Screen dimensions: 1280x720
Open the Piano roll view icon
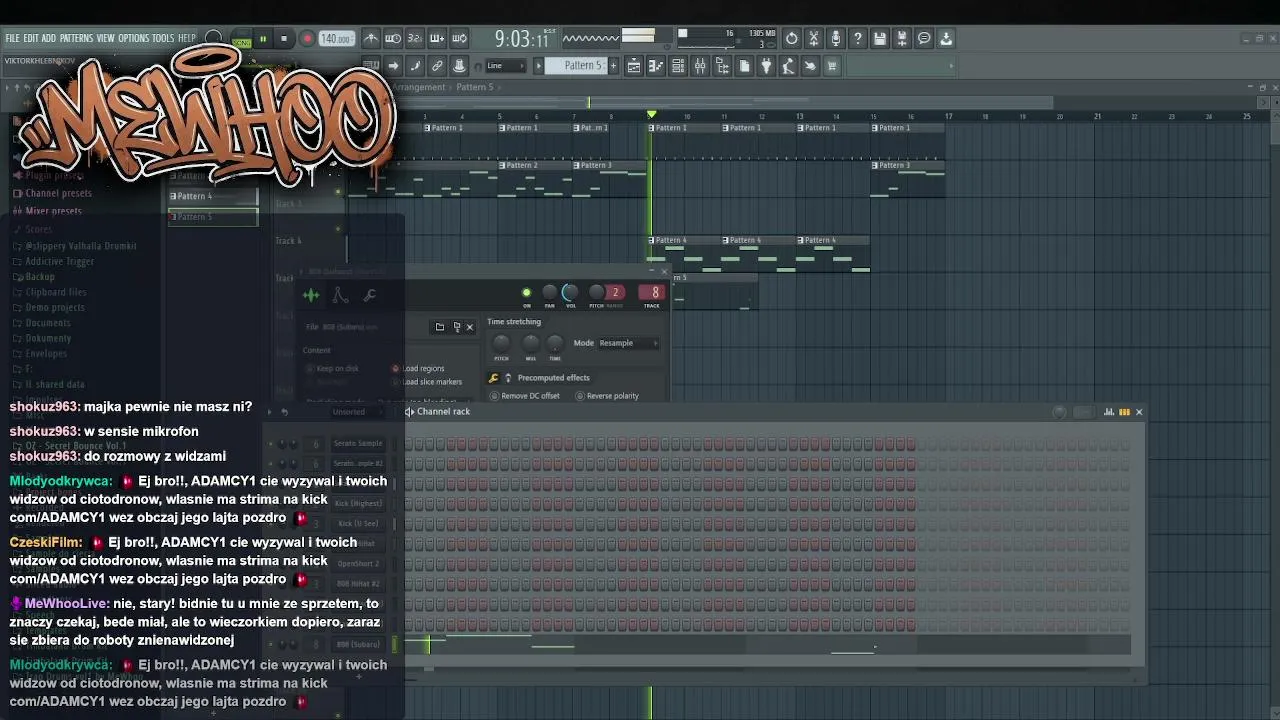click(x=656, y=66)
